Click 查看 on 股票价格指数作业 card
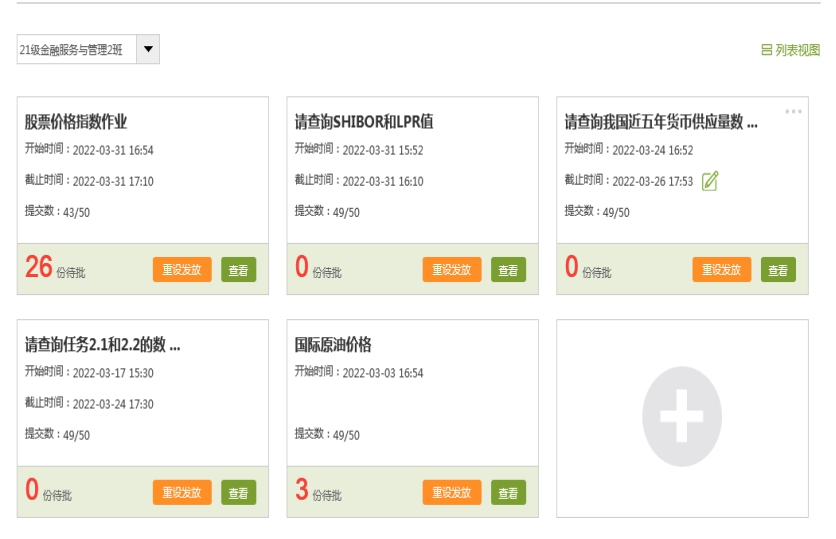Viewport: 836px width, 539px height. (238, 270)
